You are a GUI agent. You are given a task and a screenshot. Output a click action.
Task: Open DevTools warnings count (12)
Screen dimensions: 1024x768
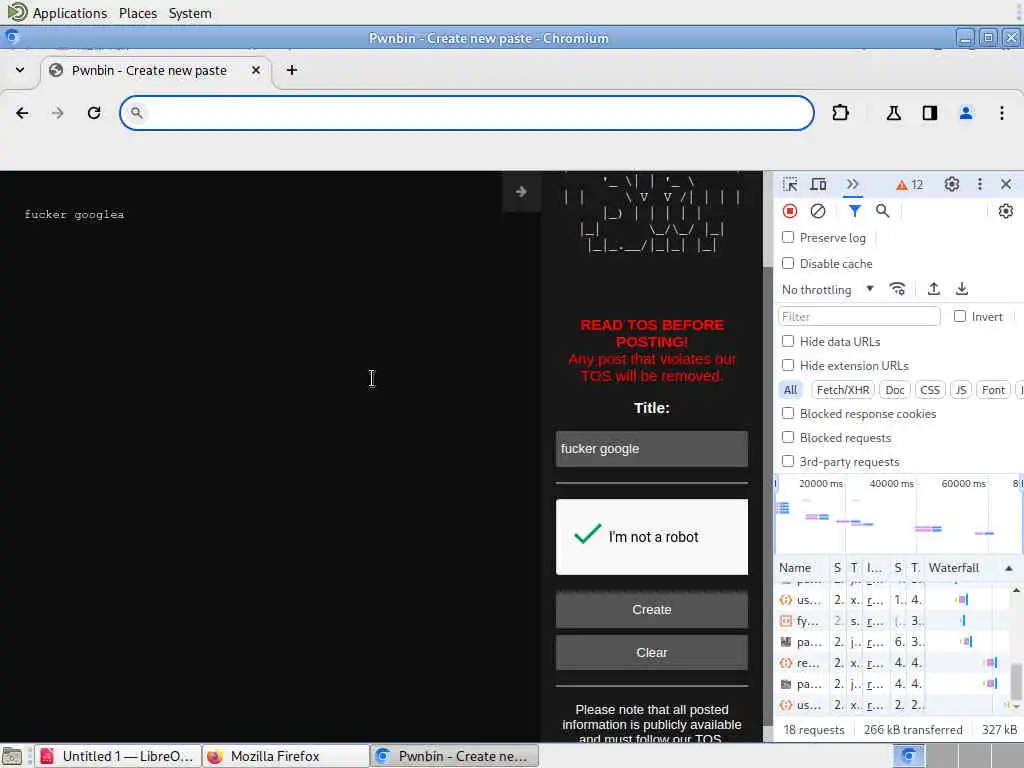[910, 185]
